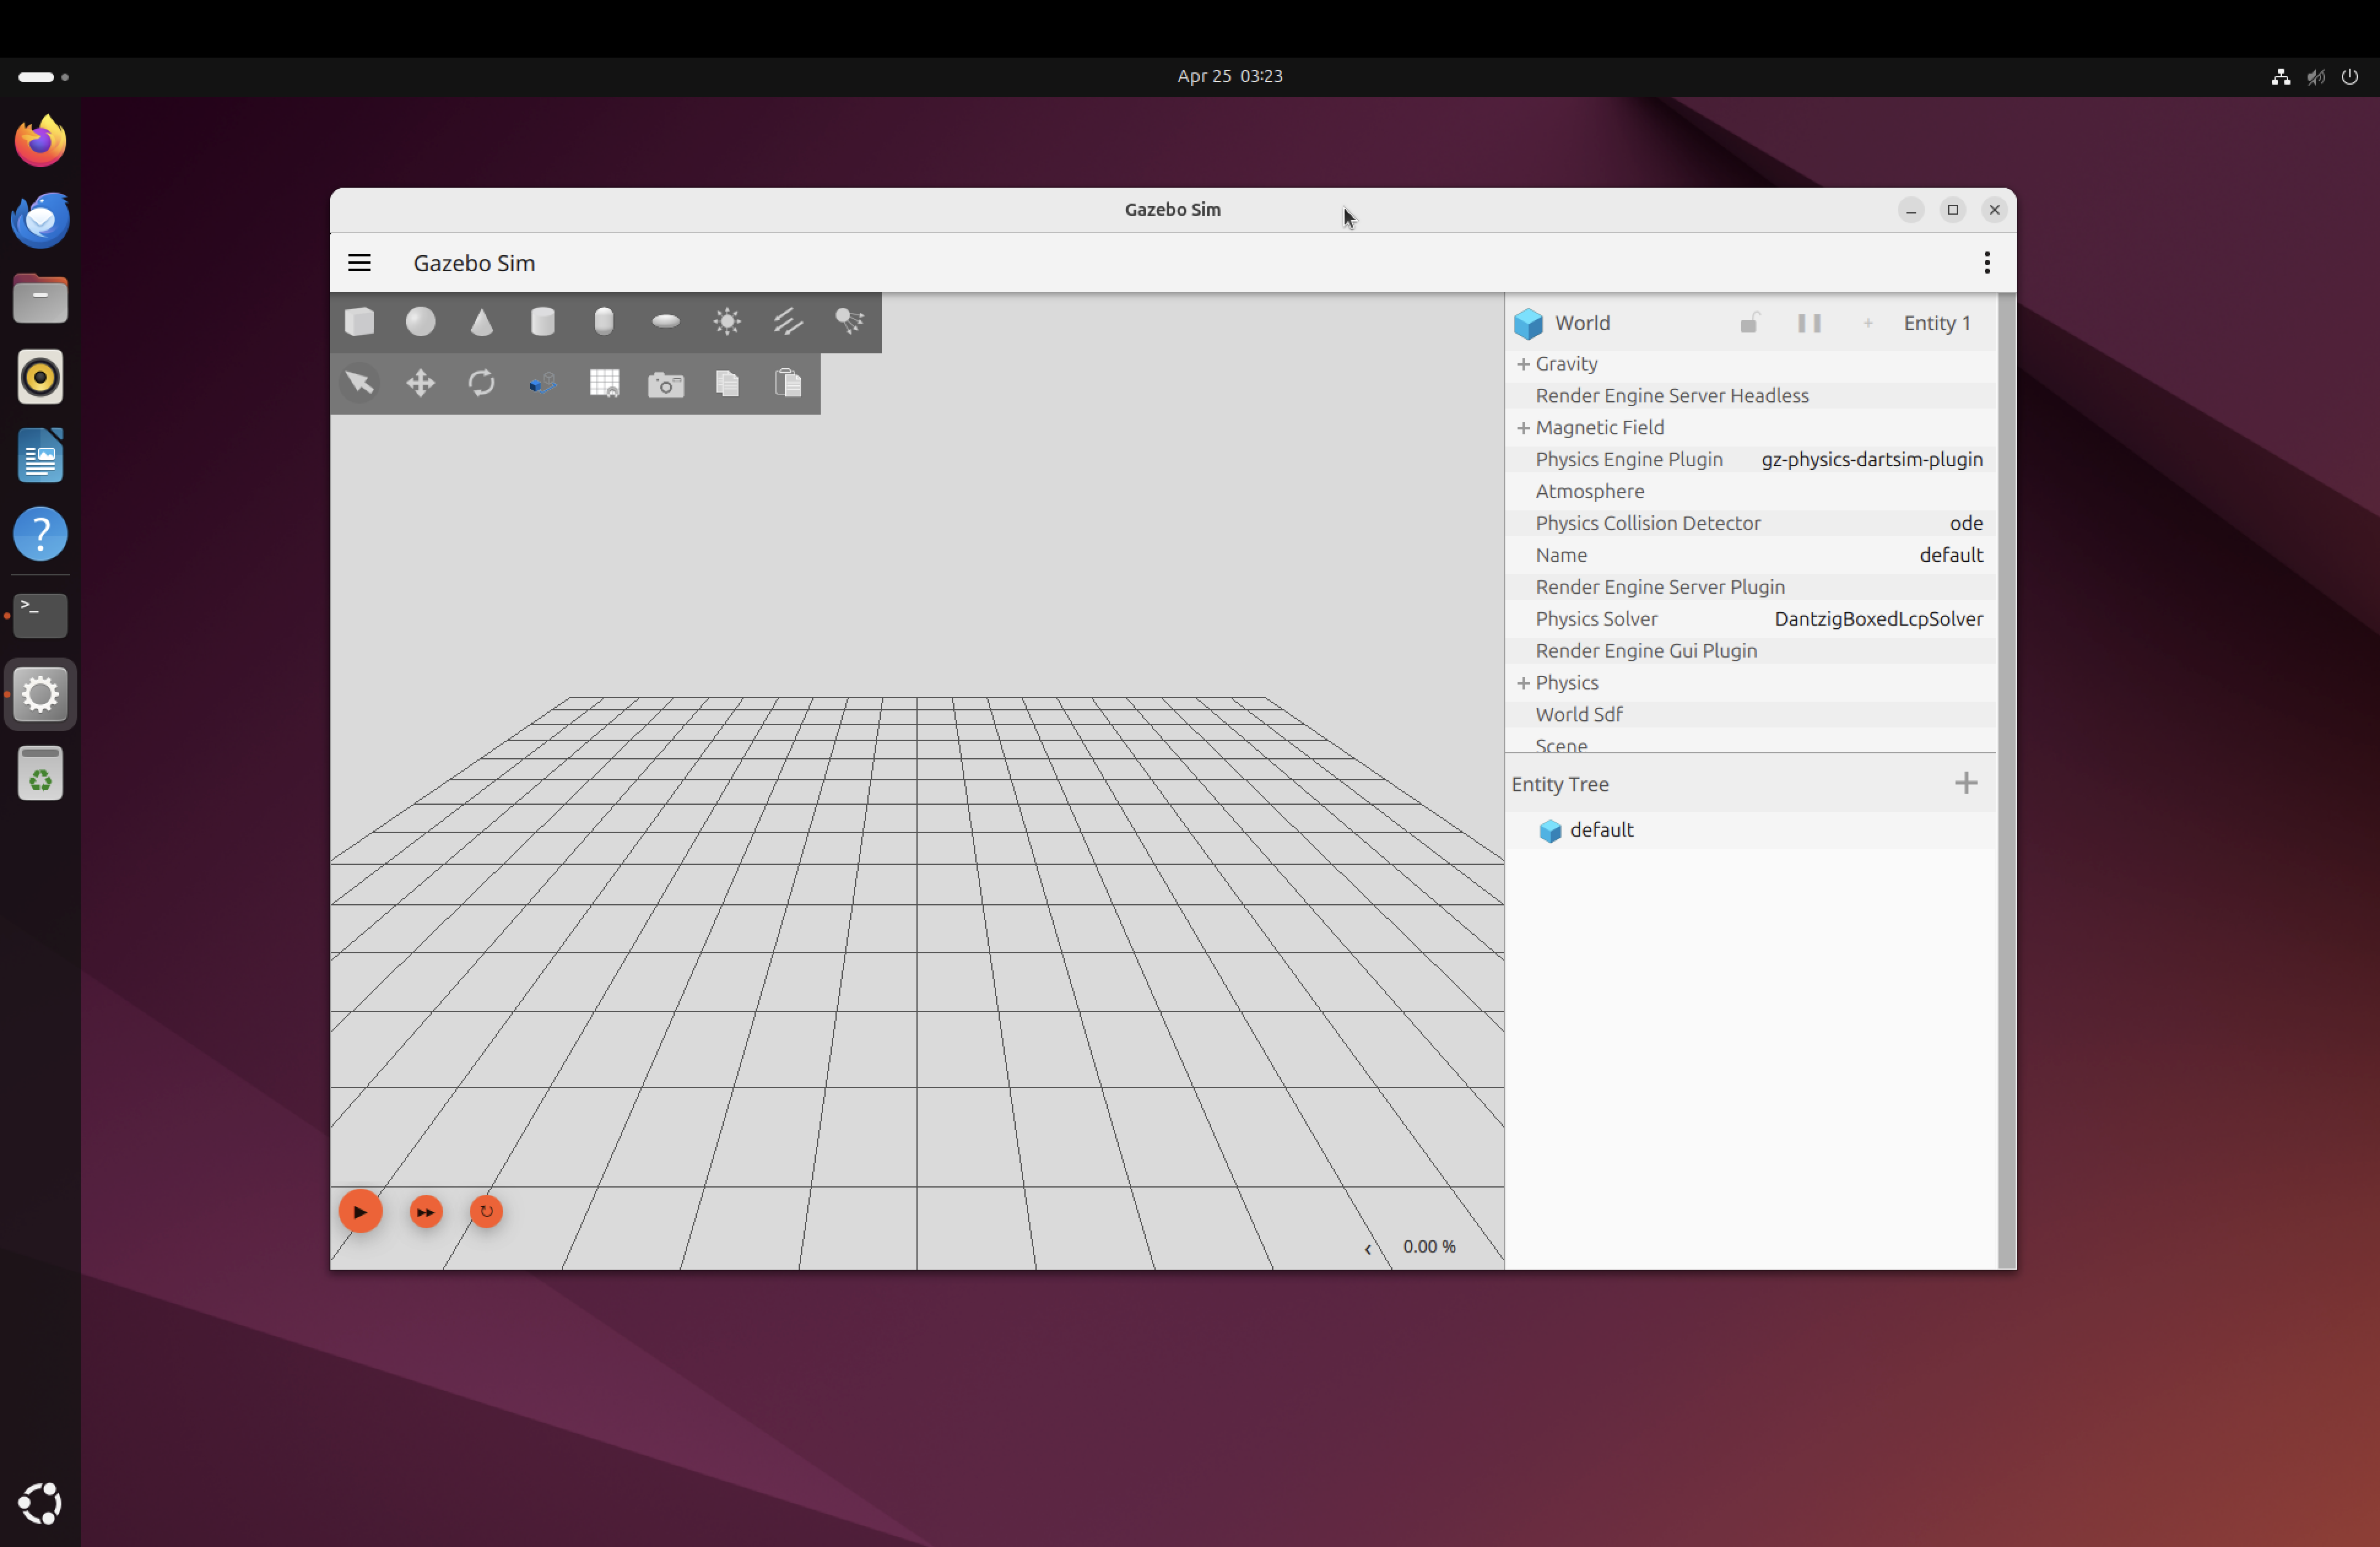Show applications with Ubuntu logo
2380x1547 pixels.
point(40,1503)
